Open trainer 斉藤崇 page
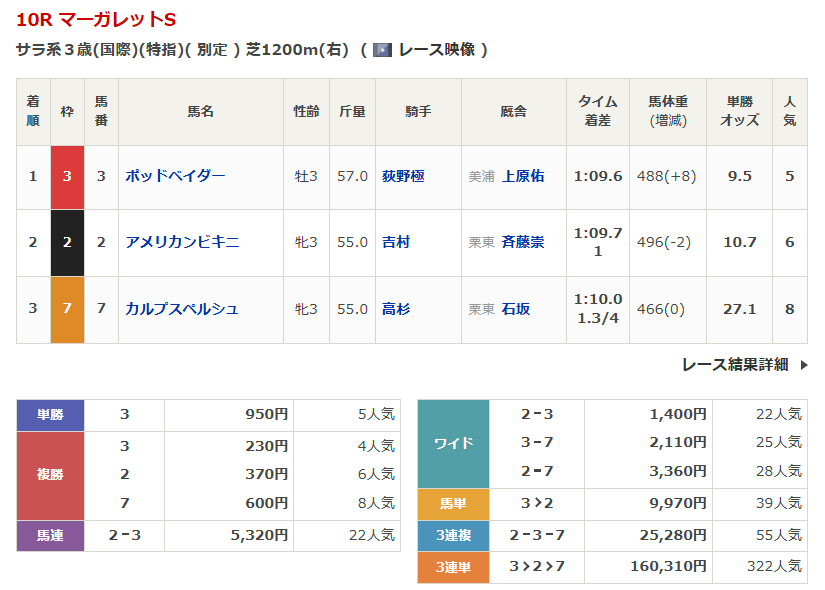 (x=523, y=242)
